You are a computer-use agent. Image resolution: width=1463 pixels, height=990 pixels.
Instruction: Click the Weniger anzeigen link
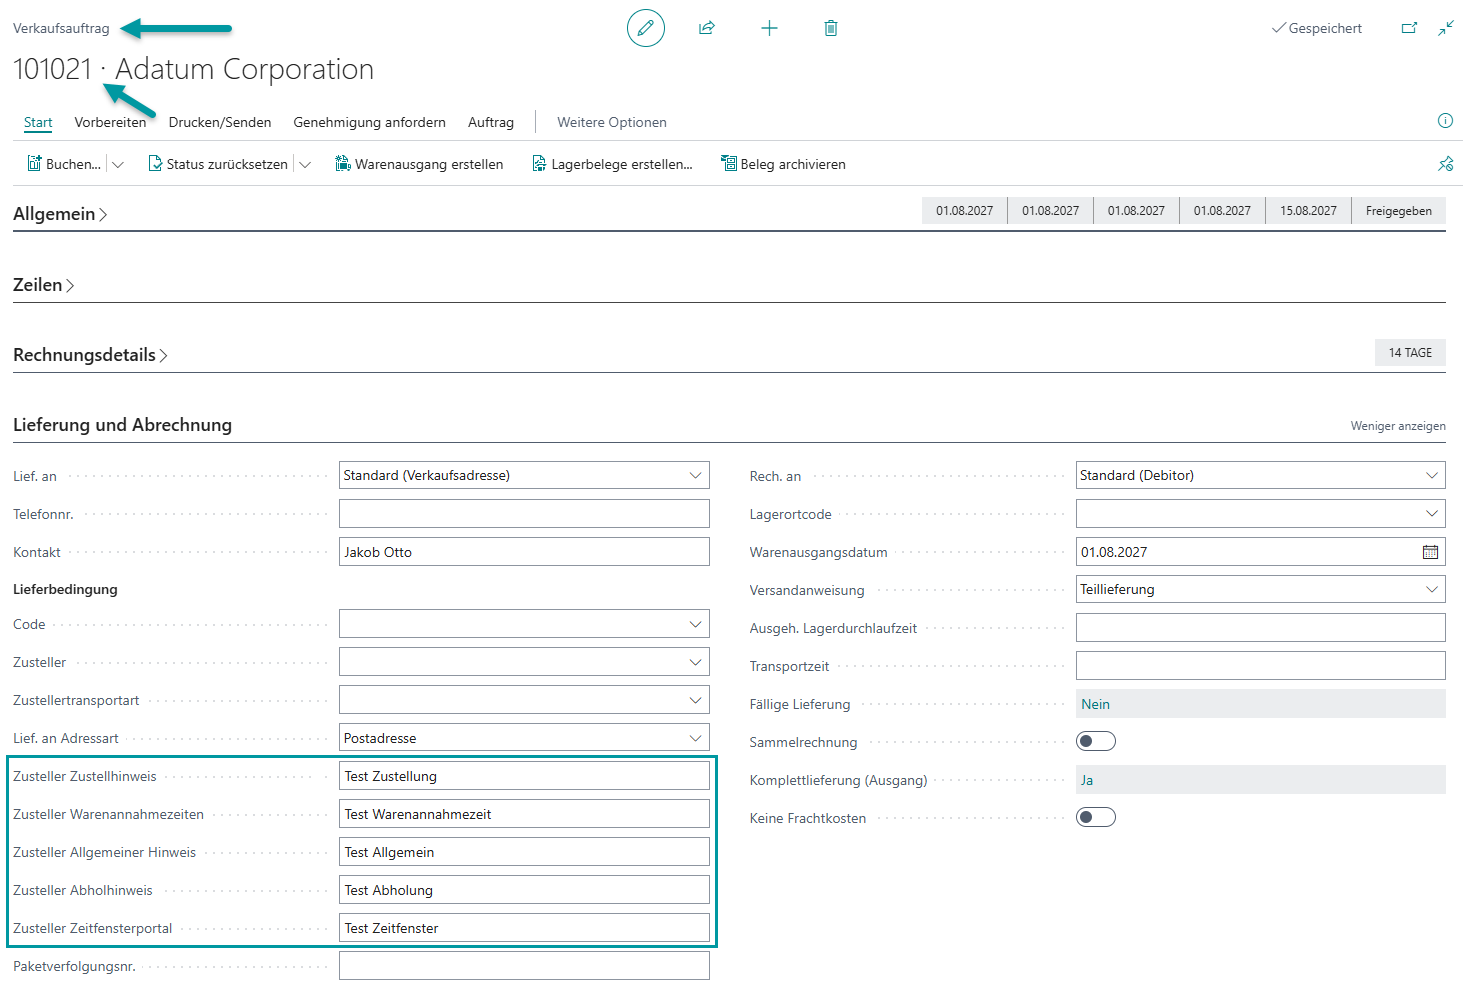click(x=1398, y=426)
